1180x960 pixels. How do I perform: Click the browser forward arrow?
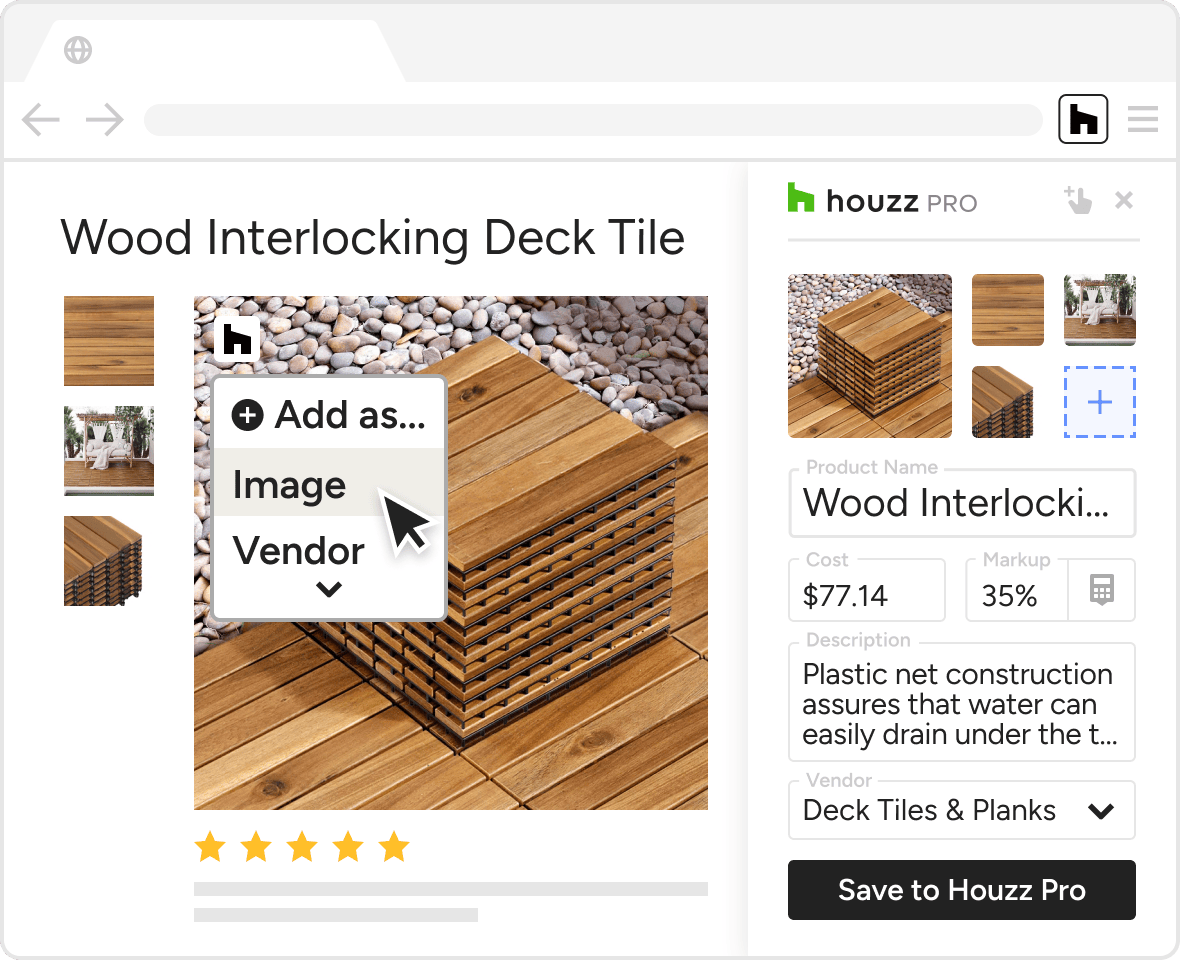[104, 121]
